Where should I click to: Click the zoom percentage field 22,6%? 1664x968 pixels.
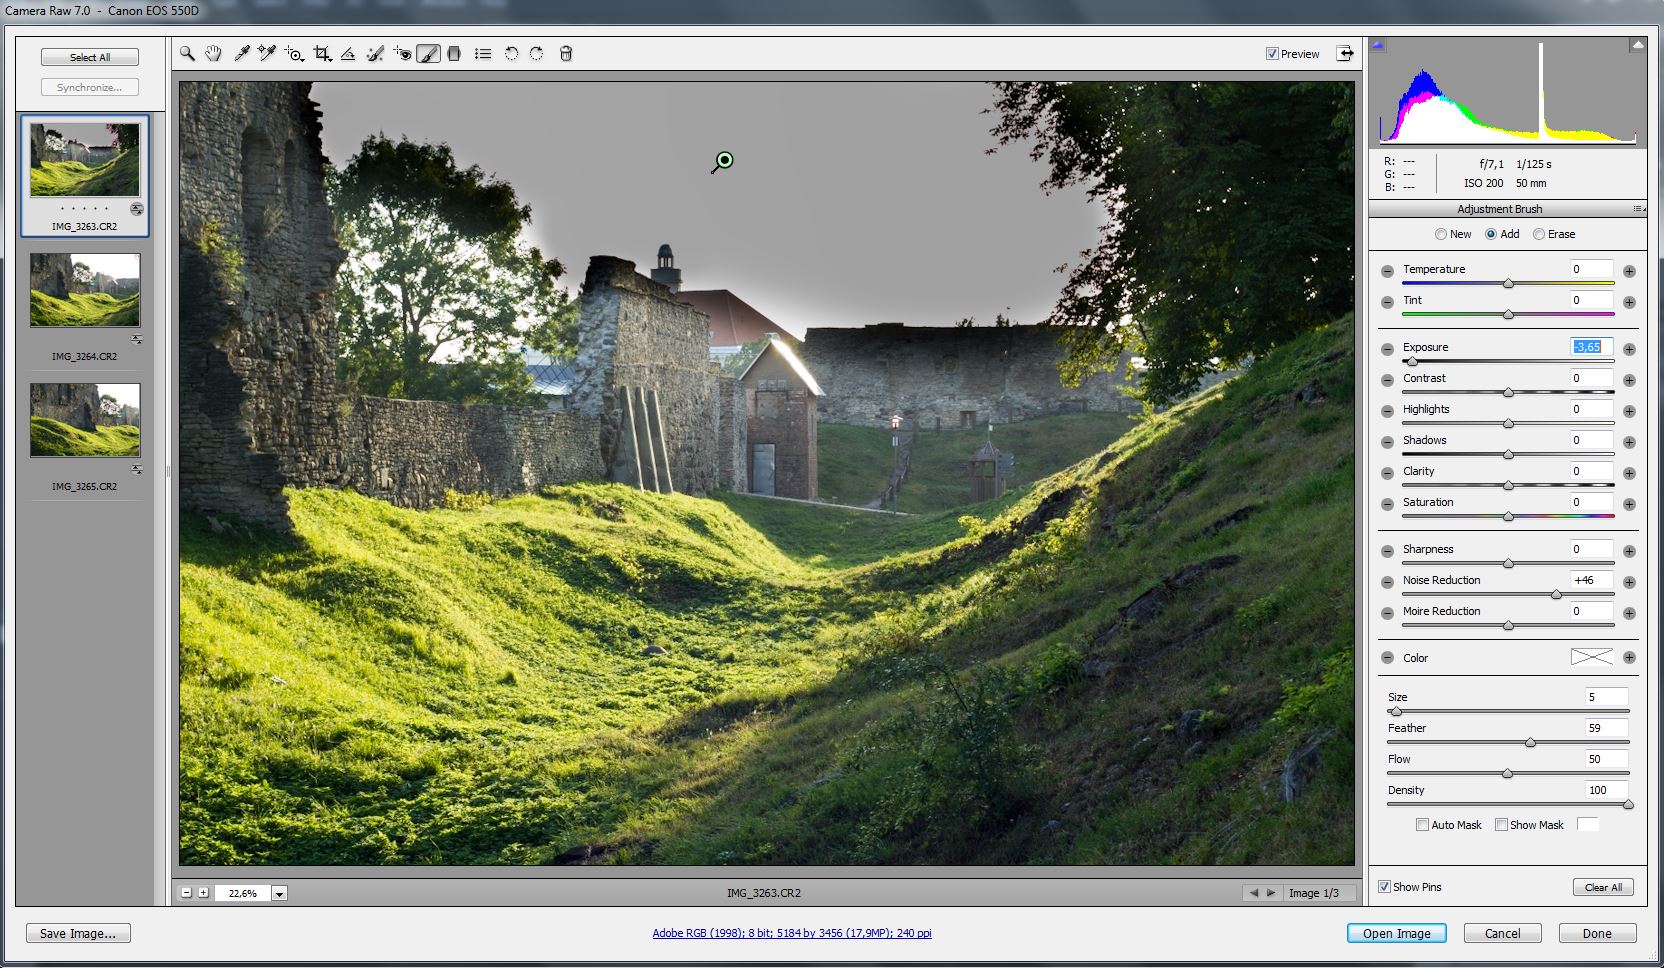click(242, 893)
